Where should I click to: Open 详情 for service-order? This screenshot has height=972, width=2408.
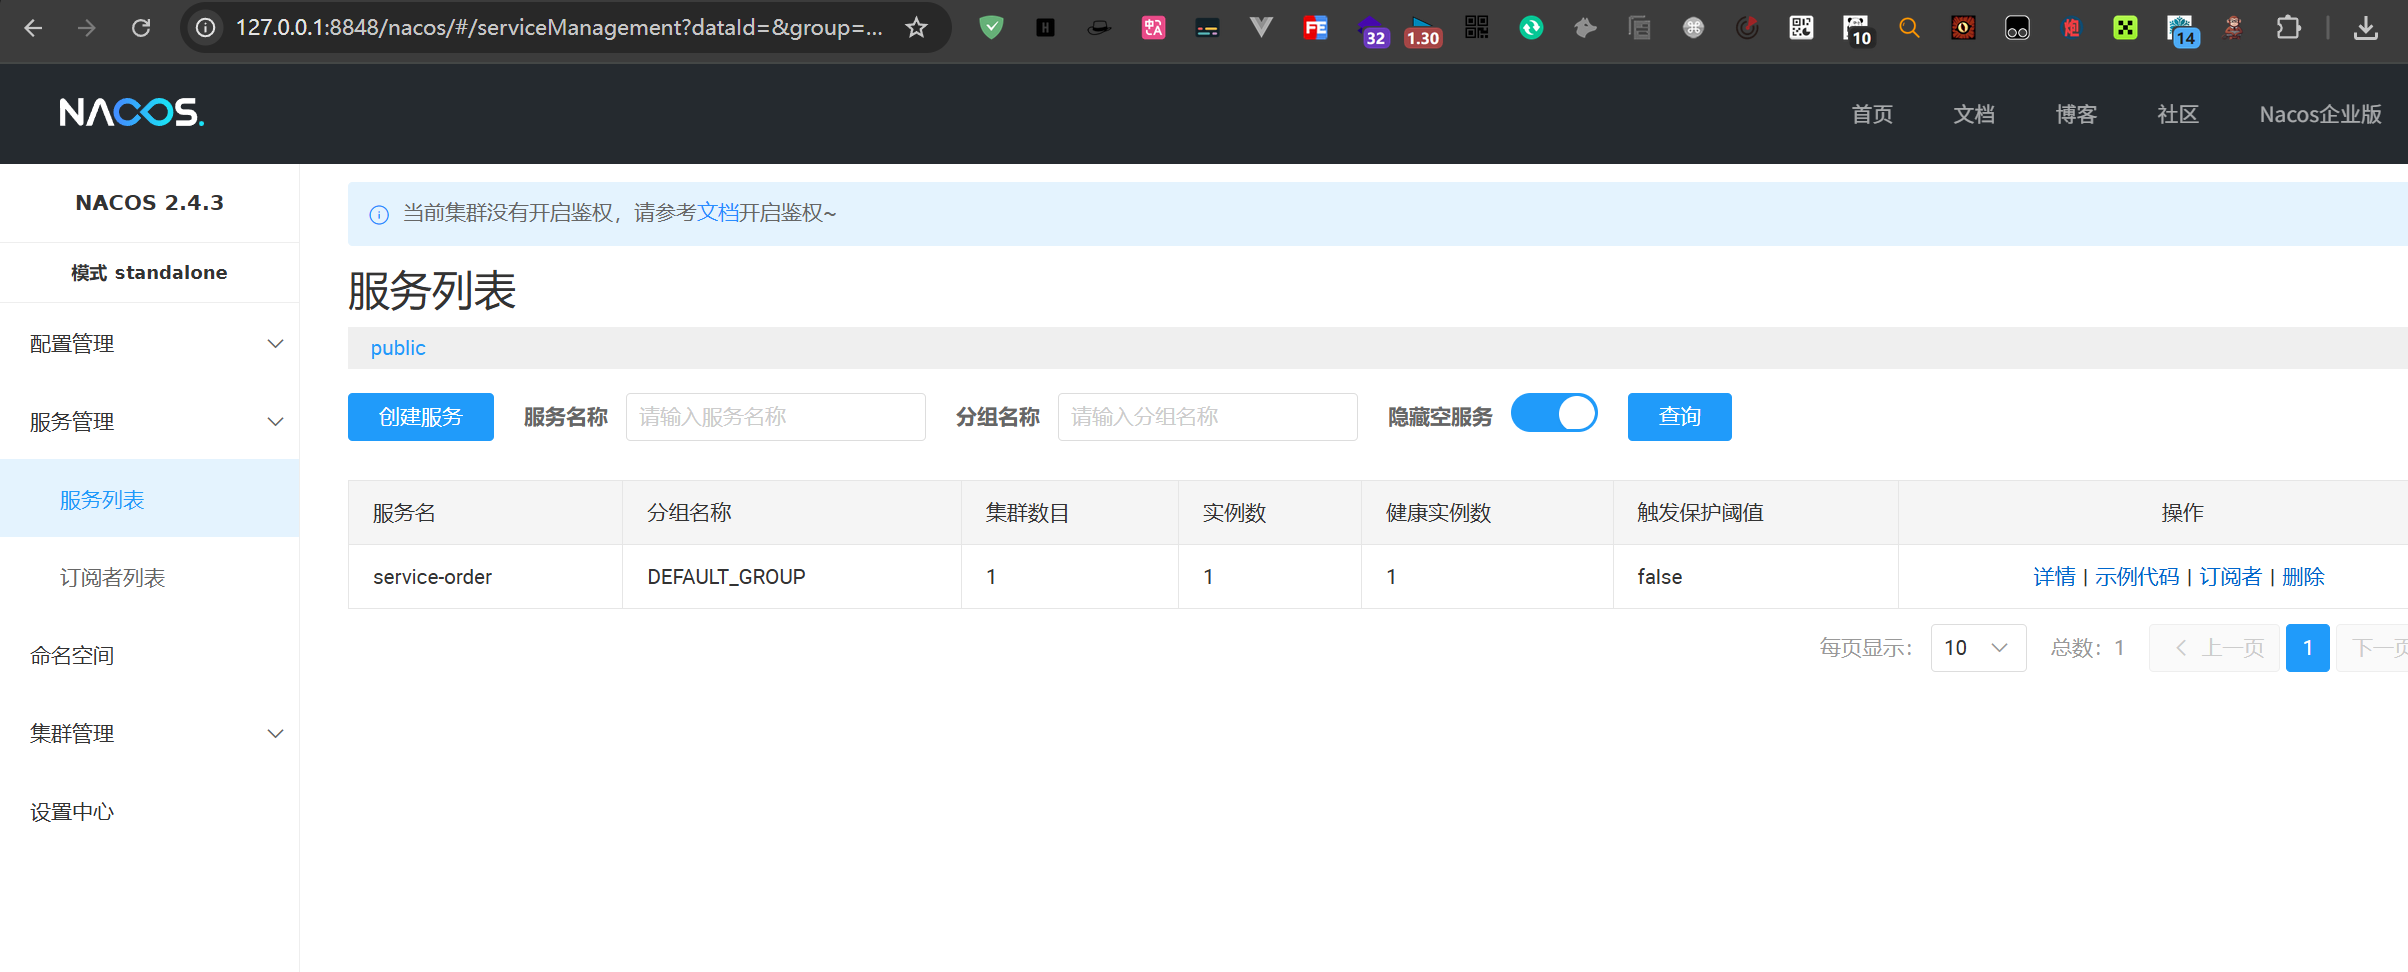click(x=2054, y=577)
